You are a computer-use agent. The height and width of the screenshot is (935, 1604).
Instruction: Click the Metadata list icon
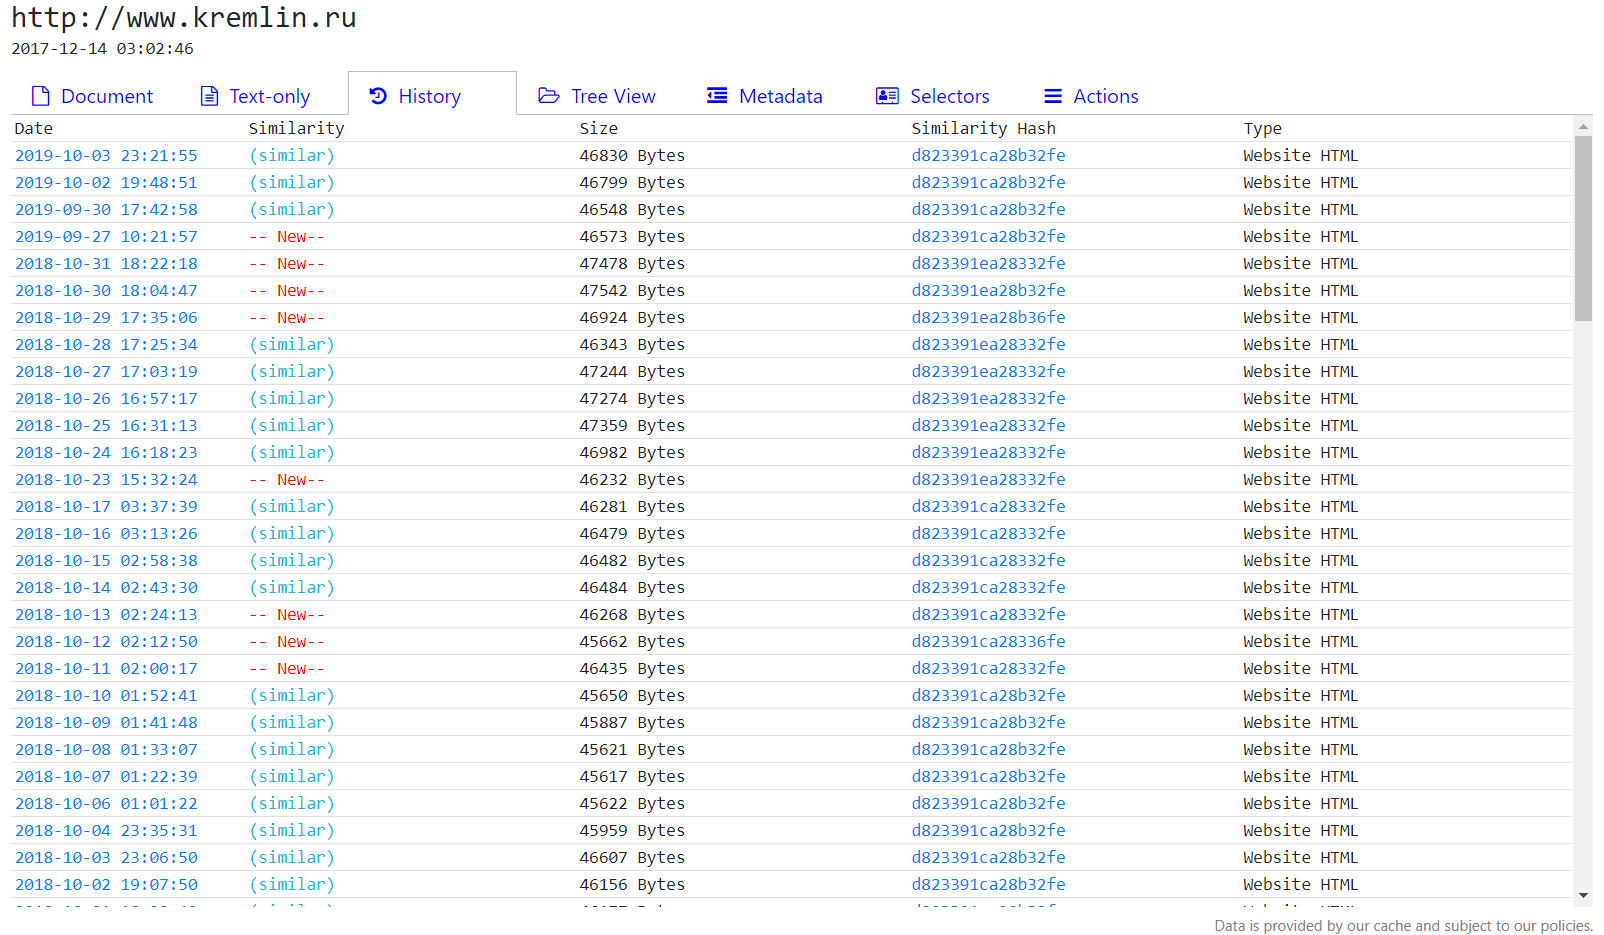717,96
